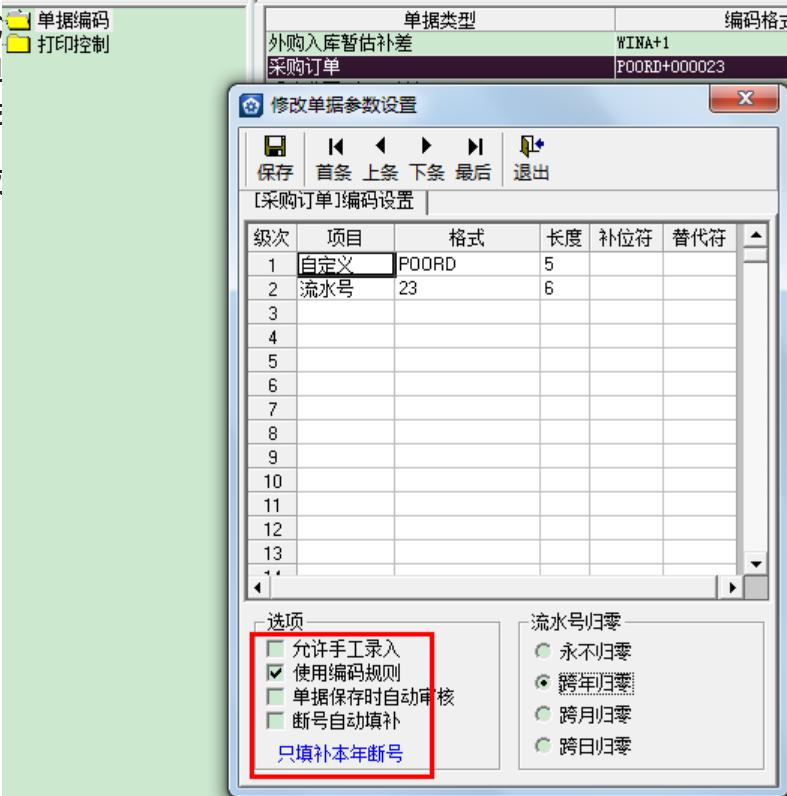The width and height of the screenshot is (787, 796).
Task: Click the 替代符 column header
Action: click(x=699, y=238)
